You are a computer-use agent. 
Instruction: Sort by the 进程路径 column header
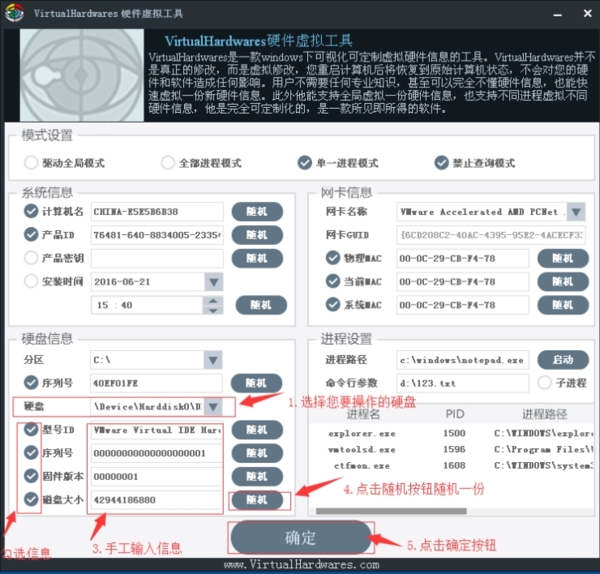click(x=544, y=414)
